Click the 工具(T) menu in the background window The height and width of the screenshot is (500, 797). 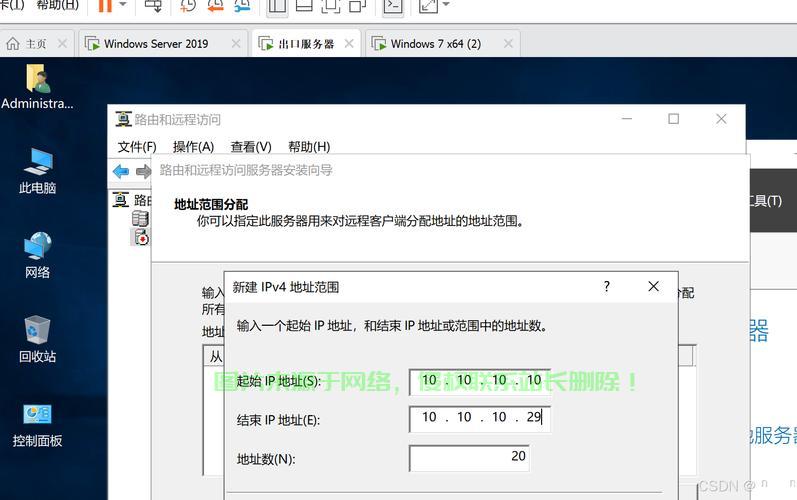tap(765, 201)
